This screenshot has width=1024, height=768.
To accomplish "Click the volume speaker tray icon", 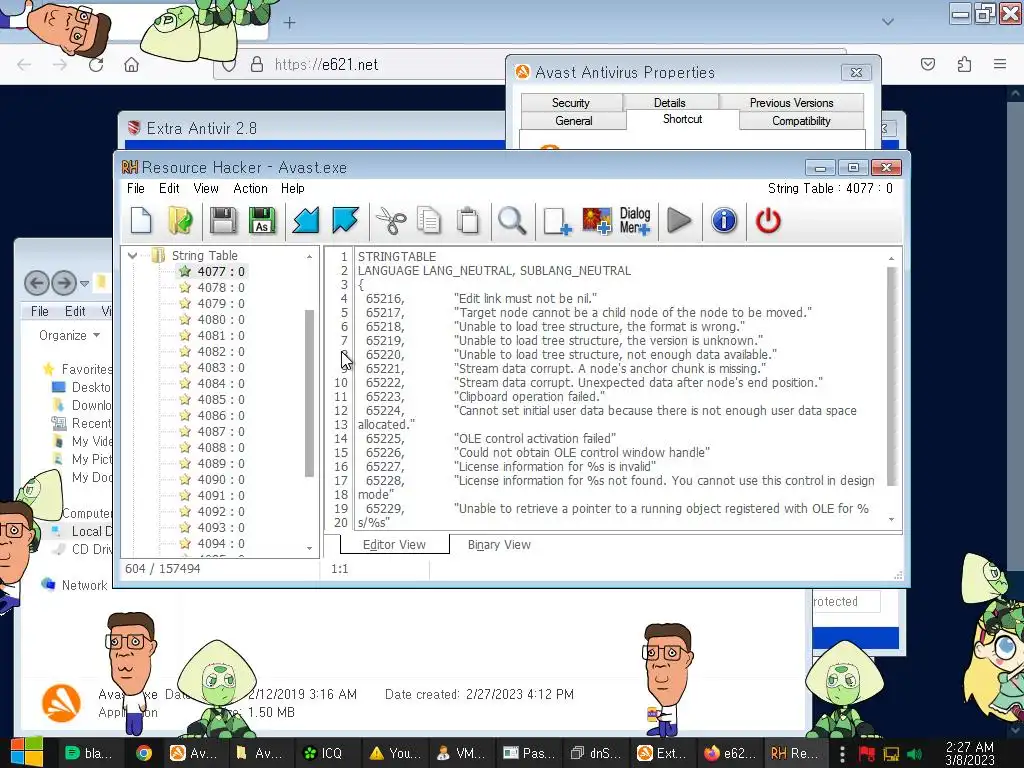I will [x=914, y=754].
